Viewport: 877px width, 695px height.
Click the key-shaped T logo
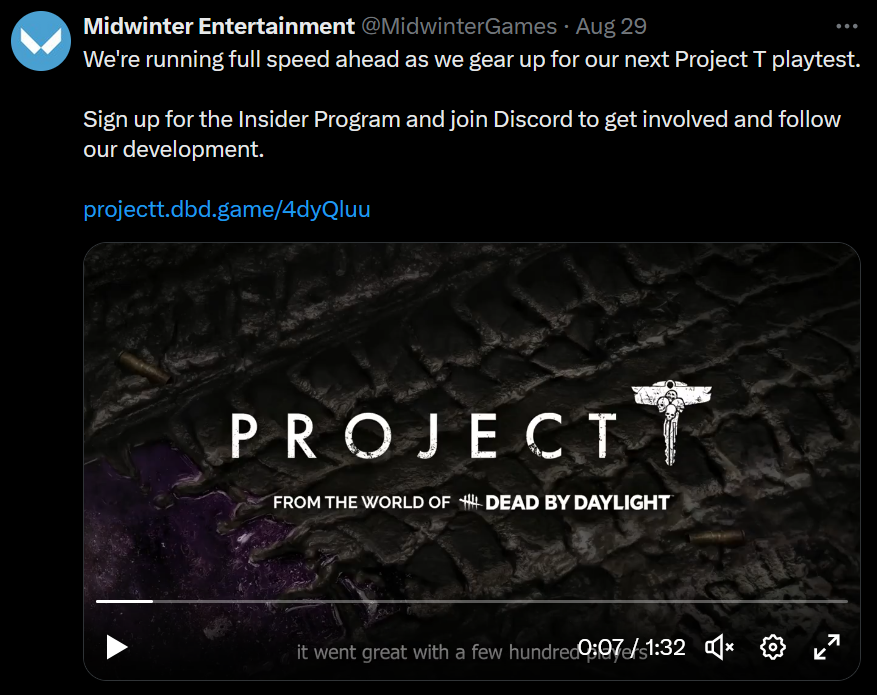(671, 422)
